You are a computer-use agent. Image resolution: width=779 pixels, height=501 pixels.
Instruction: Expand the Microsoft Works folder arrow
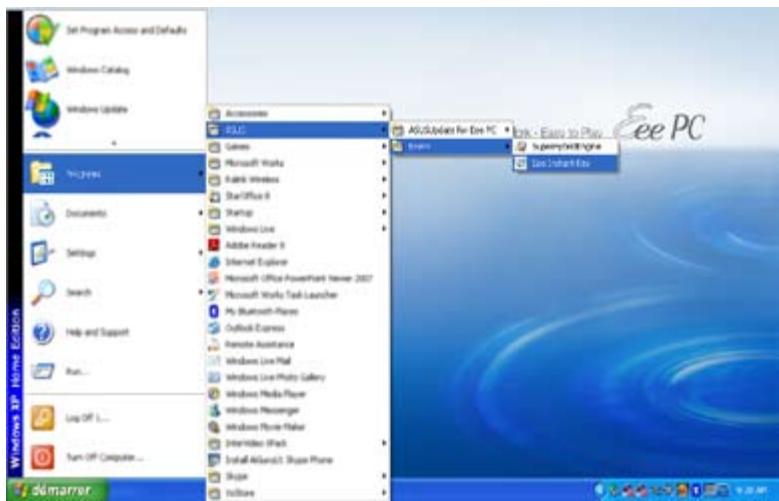[384, 163]
